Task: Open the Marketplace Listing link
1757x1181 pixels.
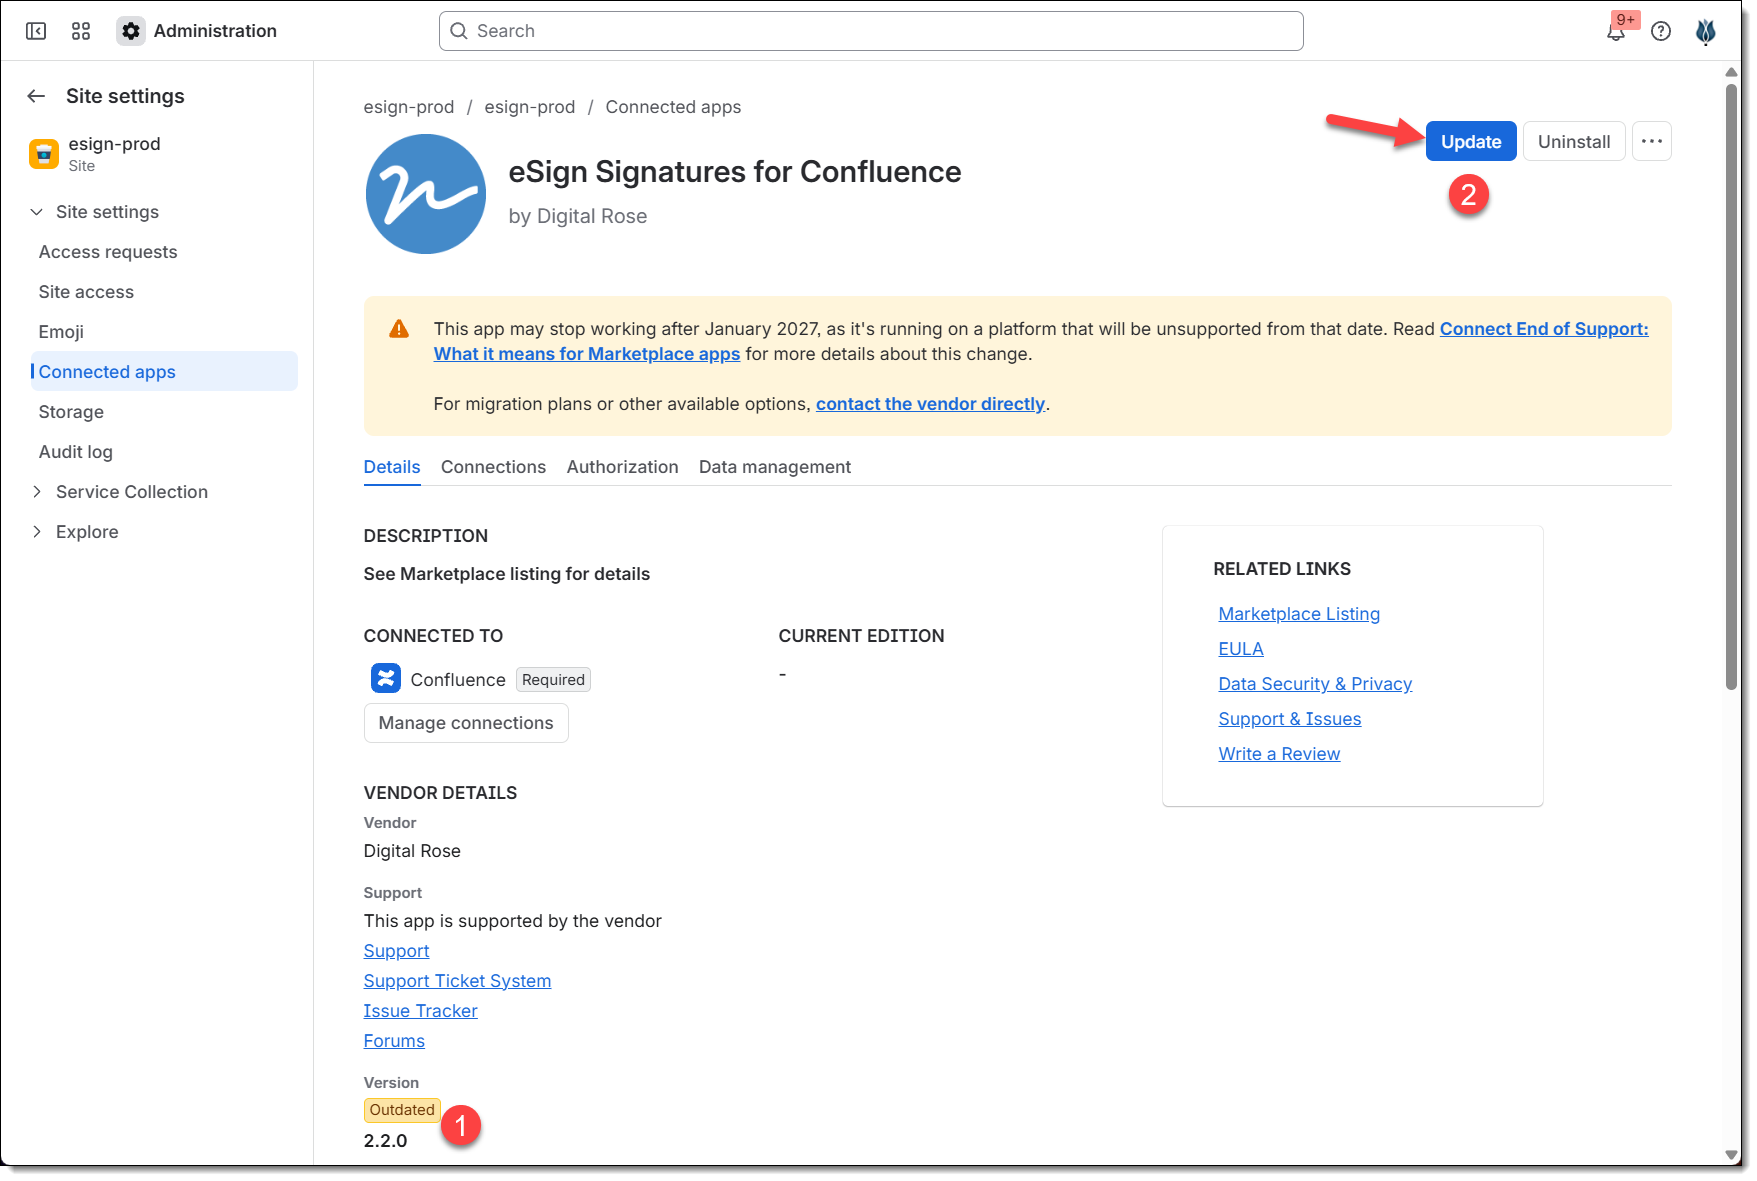Action: [1299, 614]
